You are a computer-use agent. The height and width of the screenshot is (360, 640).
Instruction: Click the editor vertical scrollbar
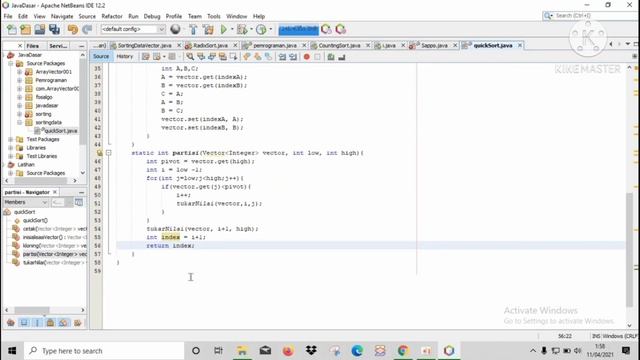[629, 249]
